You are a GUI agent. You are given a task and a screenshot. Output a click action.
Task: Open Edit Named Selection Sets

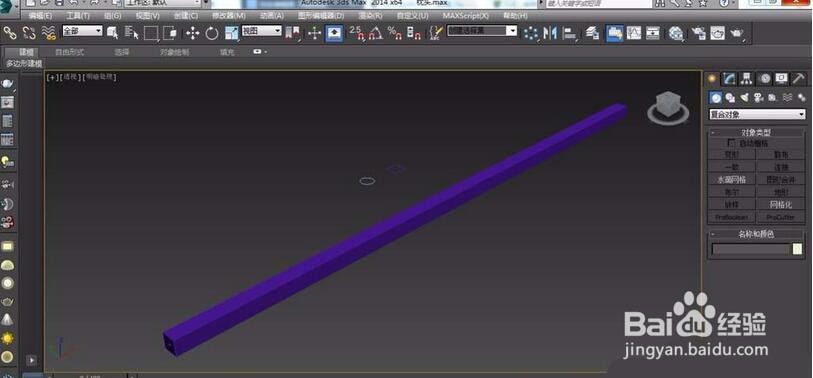(436, 33)
